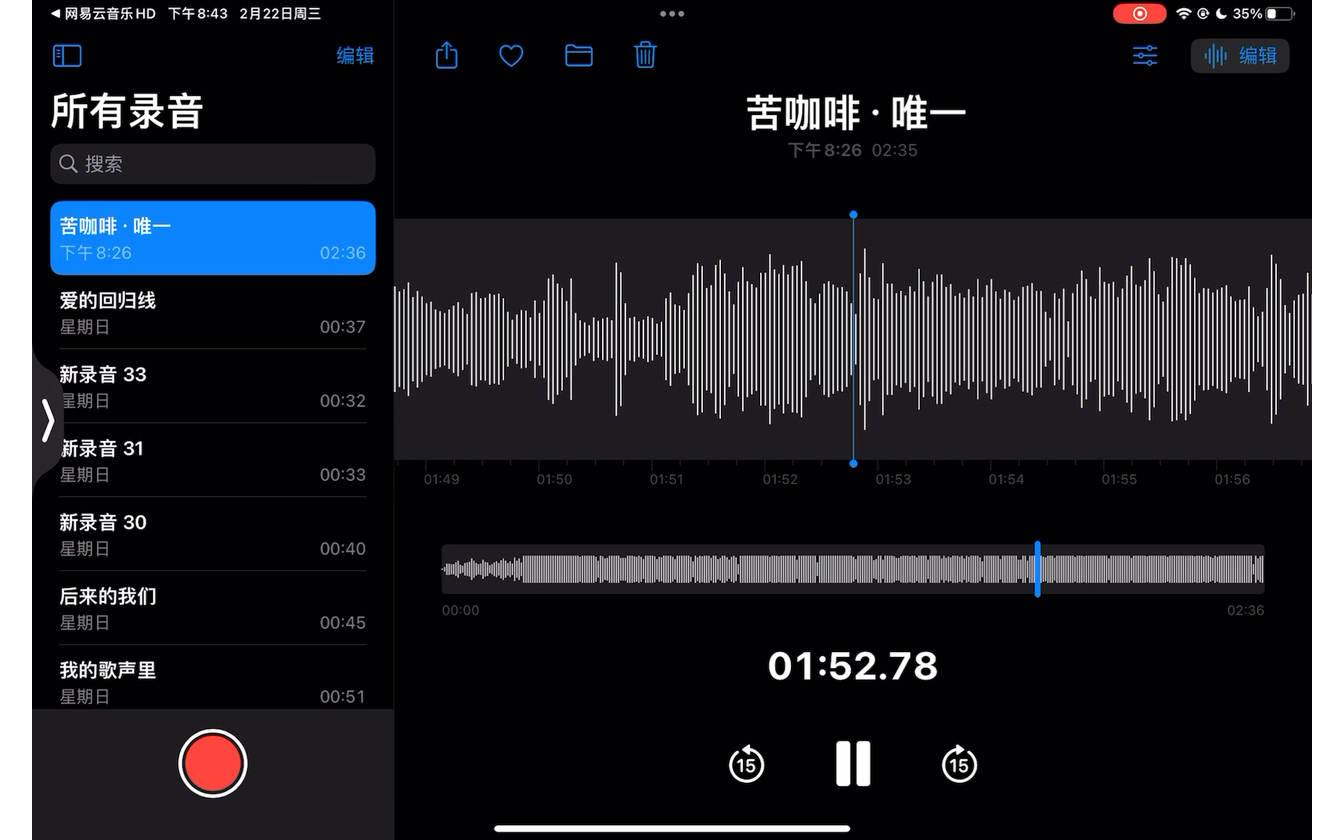Select recording 后来的我们
This screenshot has width=1344, height=840.
tap(213, 608)
